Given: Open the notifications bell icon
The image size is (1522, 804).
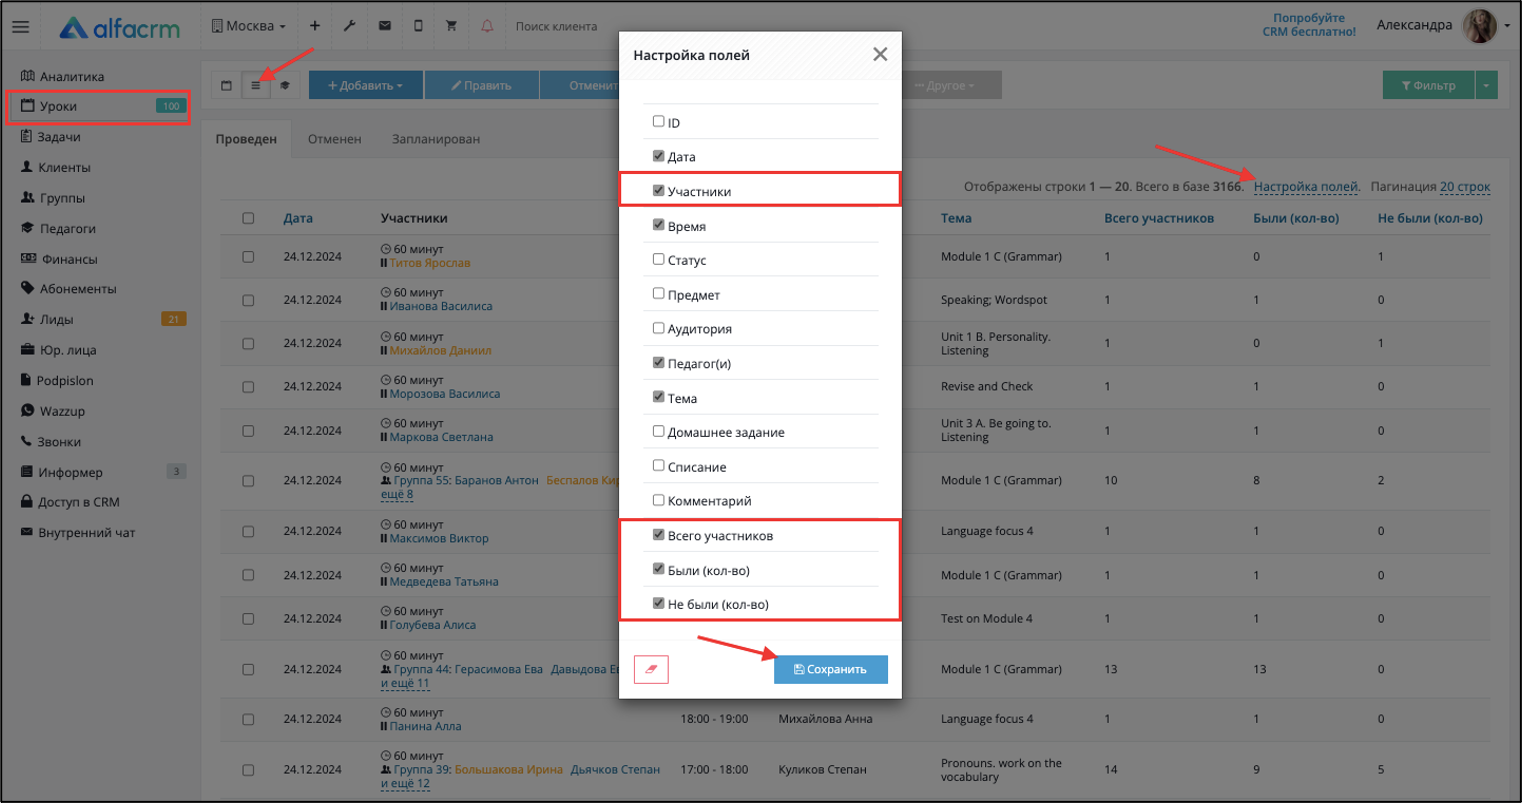Looking at the screenshot, I should pos(487,26).
